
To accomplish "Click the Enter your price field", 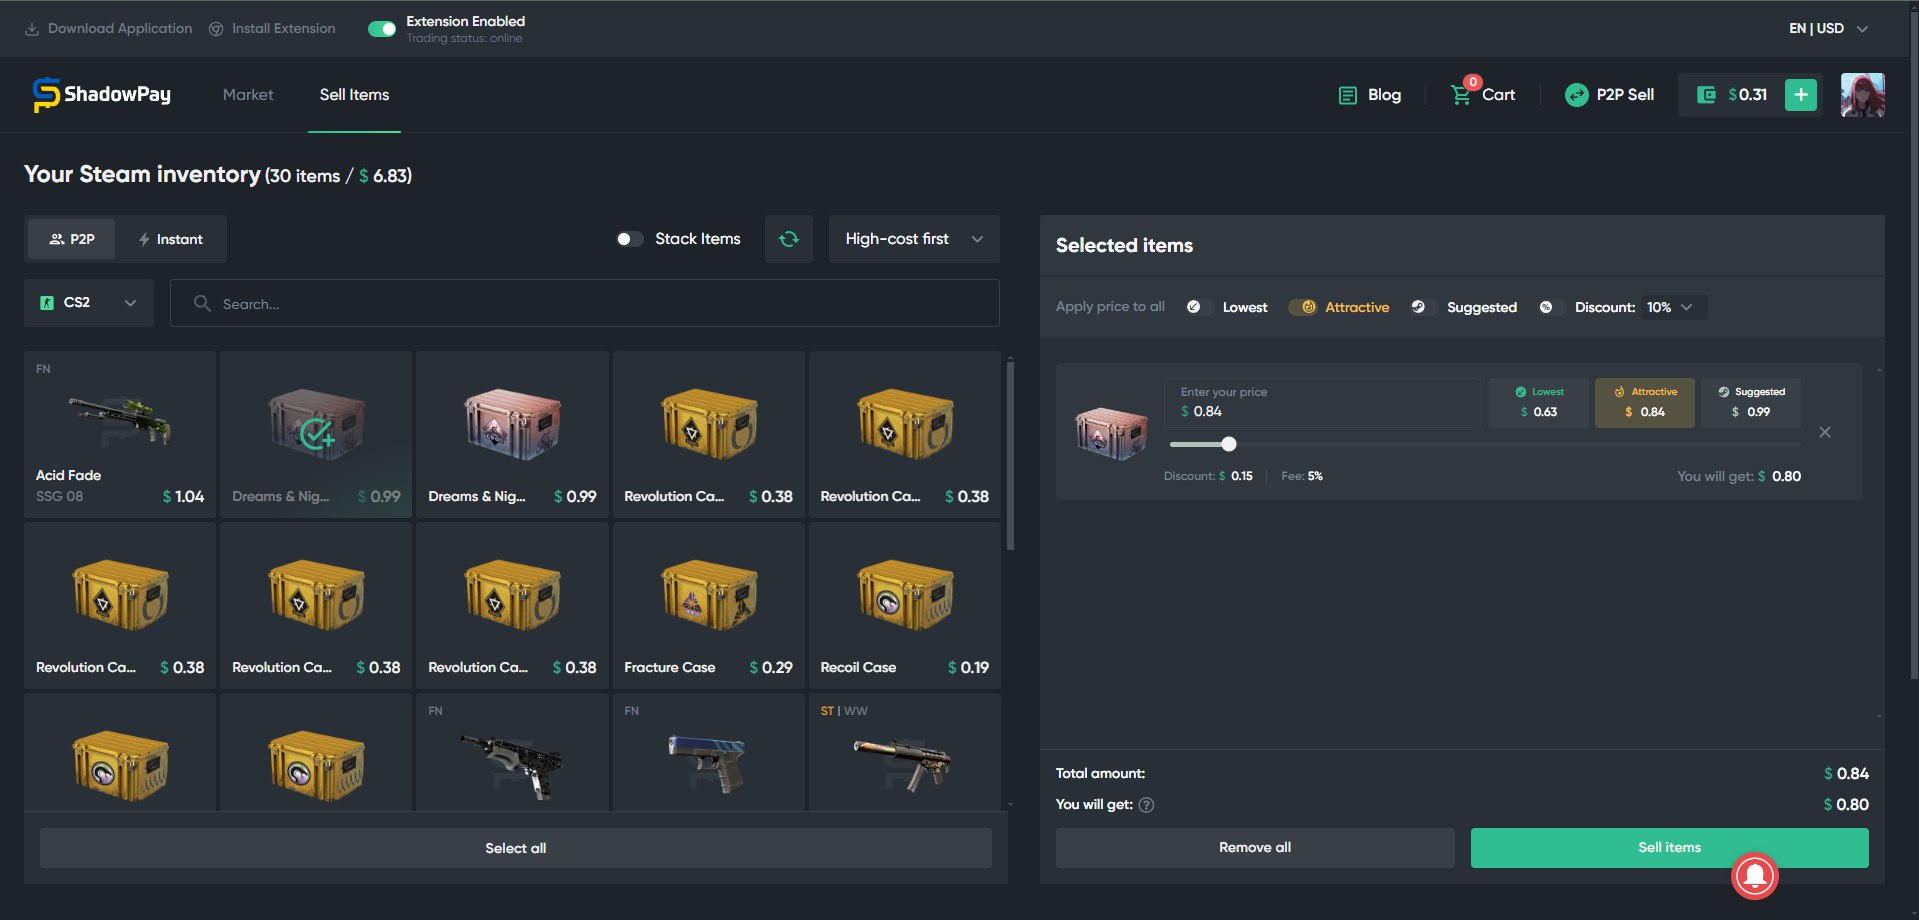I will [1322, 403].
